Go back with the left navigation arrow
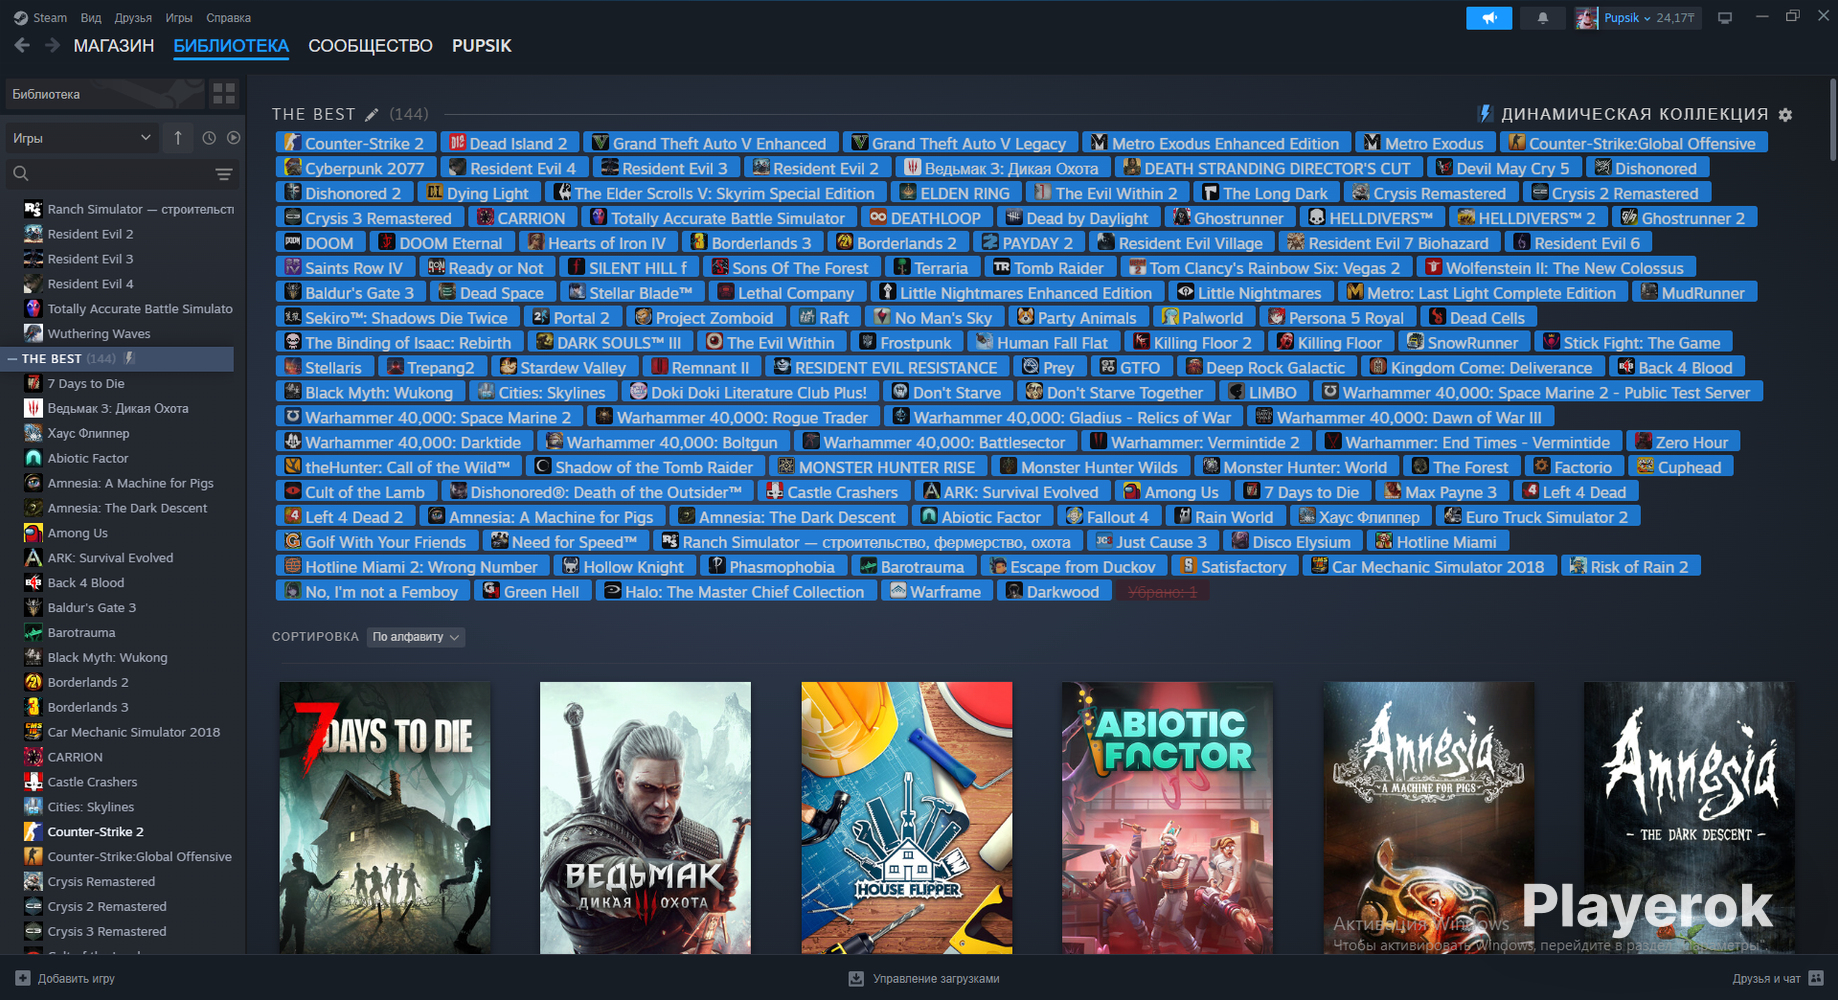The image size is (1838, 1000). tap(22, 45)
